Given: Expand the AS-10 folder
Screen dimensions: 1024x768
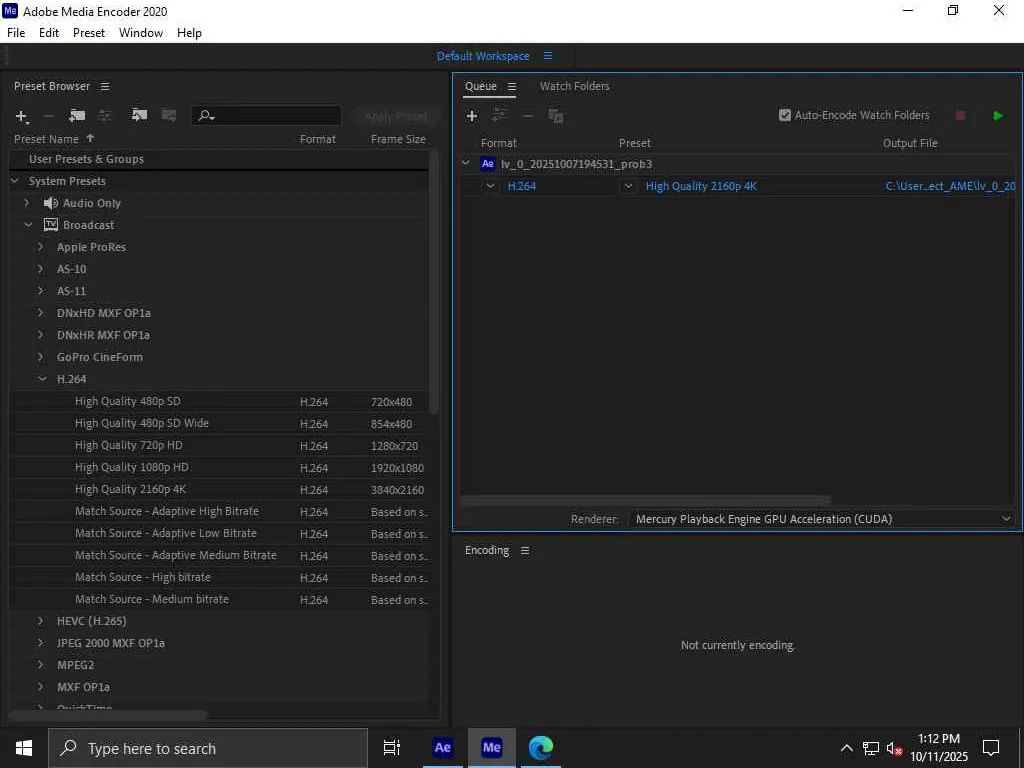Looking at the screenshot, I should click(x=40, y=269).
